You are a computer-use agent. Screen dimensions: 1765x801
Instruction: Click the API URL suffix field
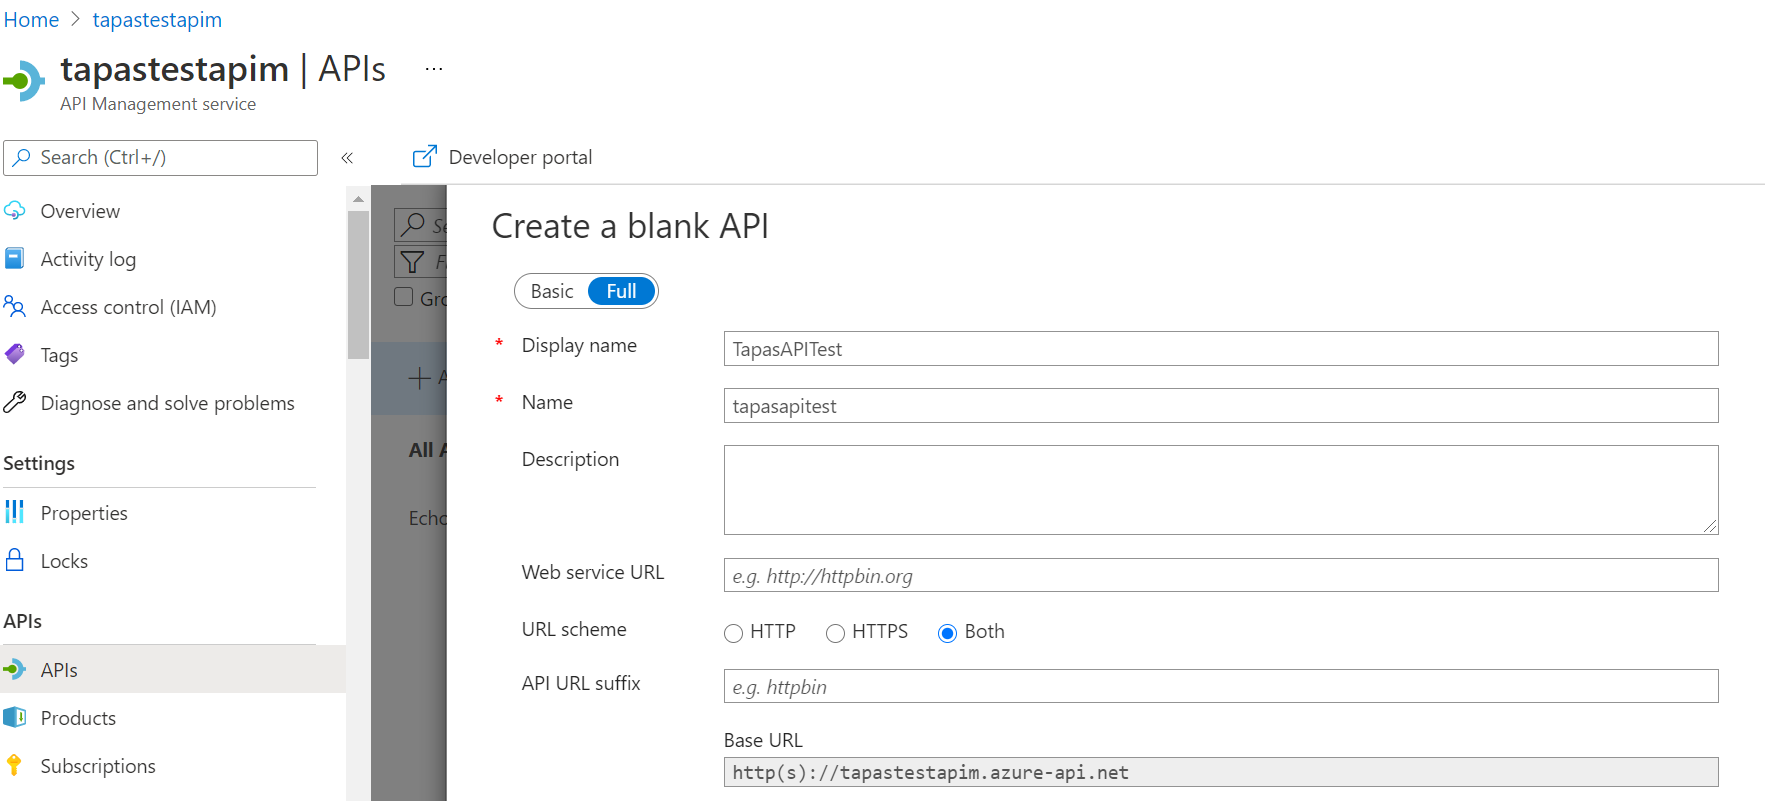[x=1221, y=687]
